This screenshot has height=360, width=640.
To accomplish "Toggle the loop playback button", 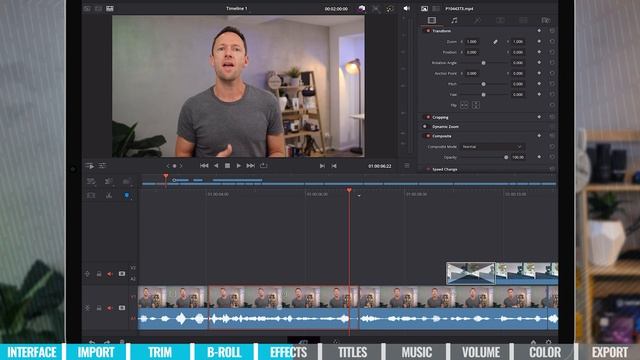I will tap(263, 166).
